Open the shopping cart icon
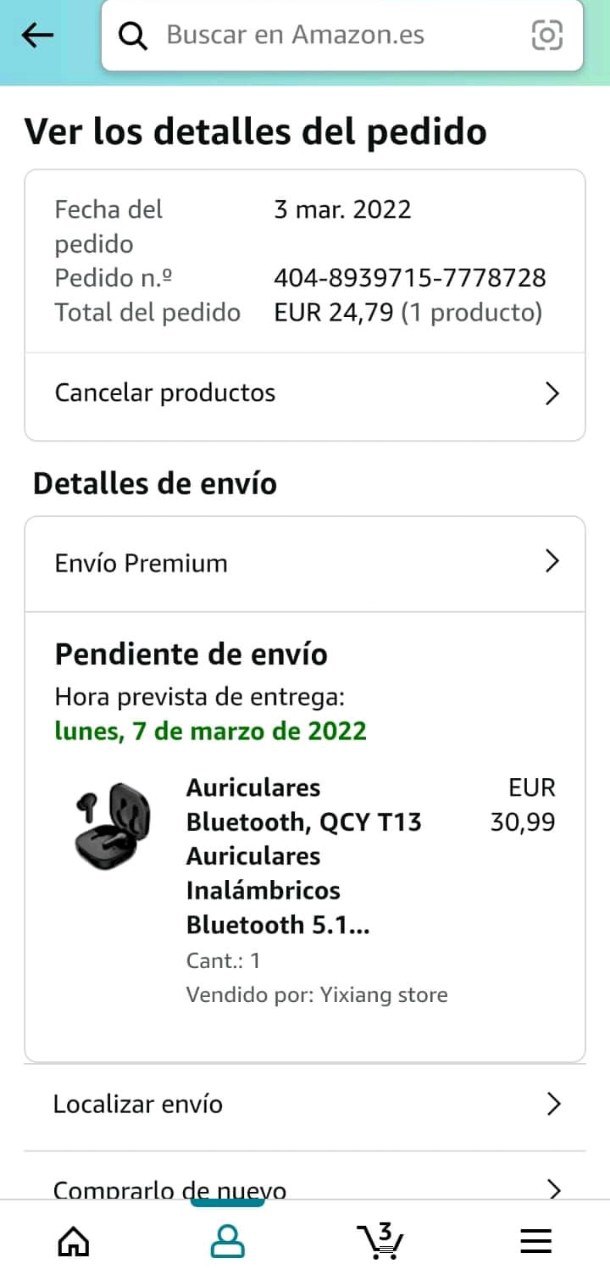This screenshot has width=610, height=1280. click(x=380, y=1240)
